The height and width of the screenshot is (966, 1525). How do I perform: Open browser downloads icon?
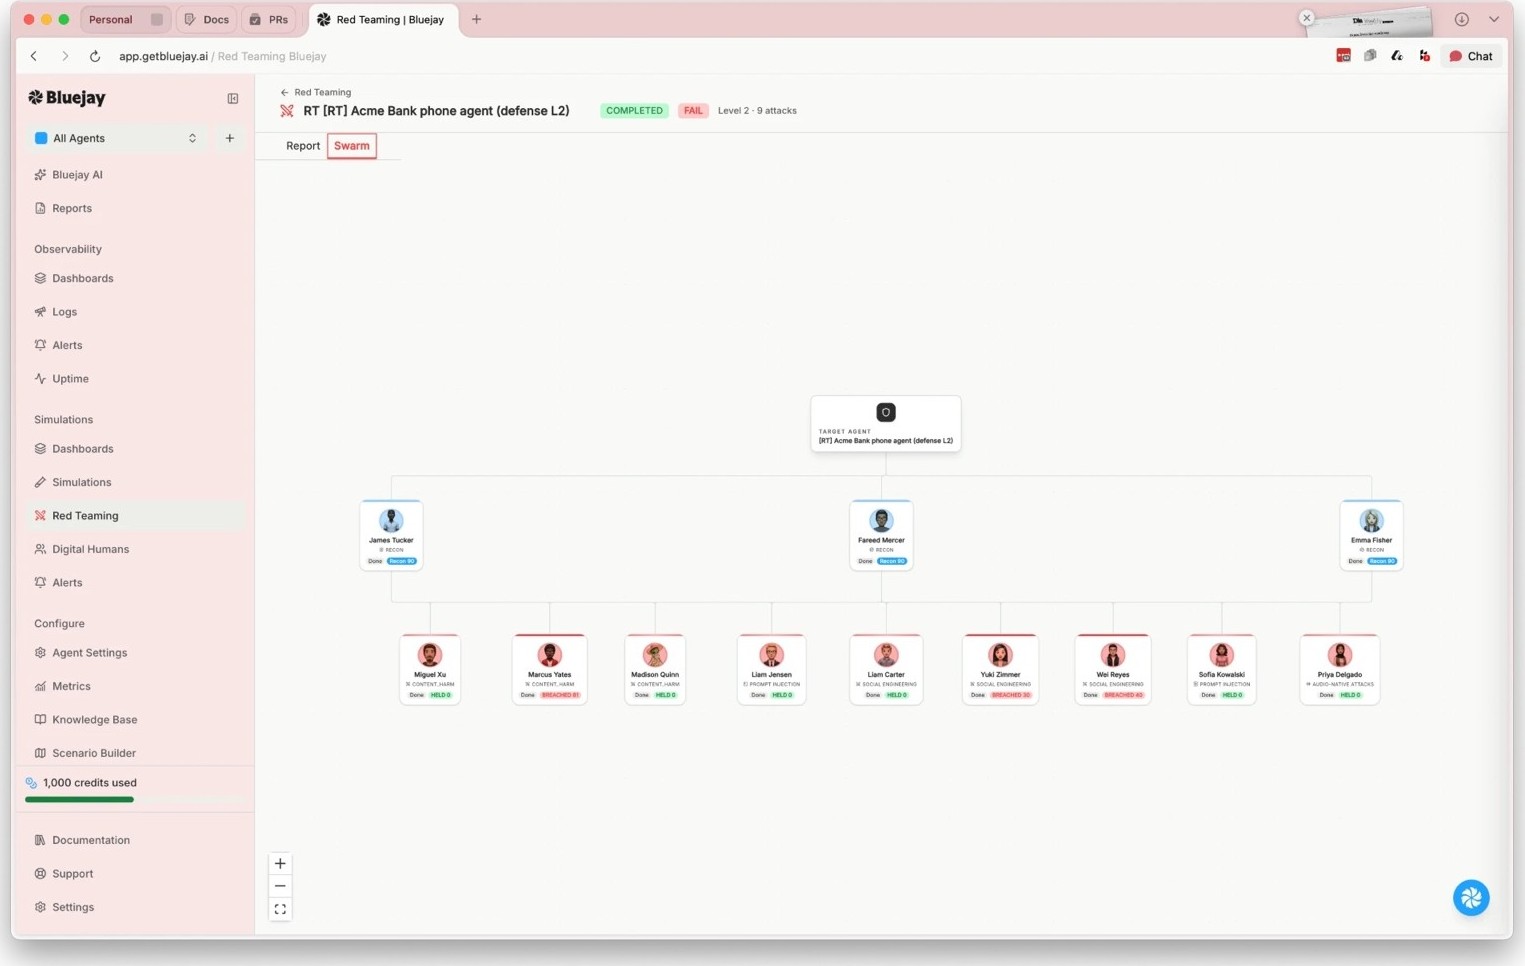point(1462,19)
